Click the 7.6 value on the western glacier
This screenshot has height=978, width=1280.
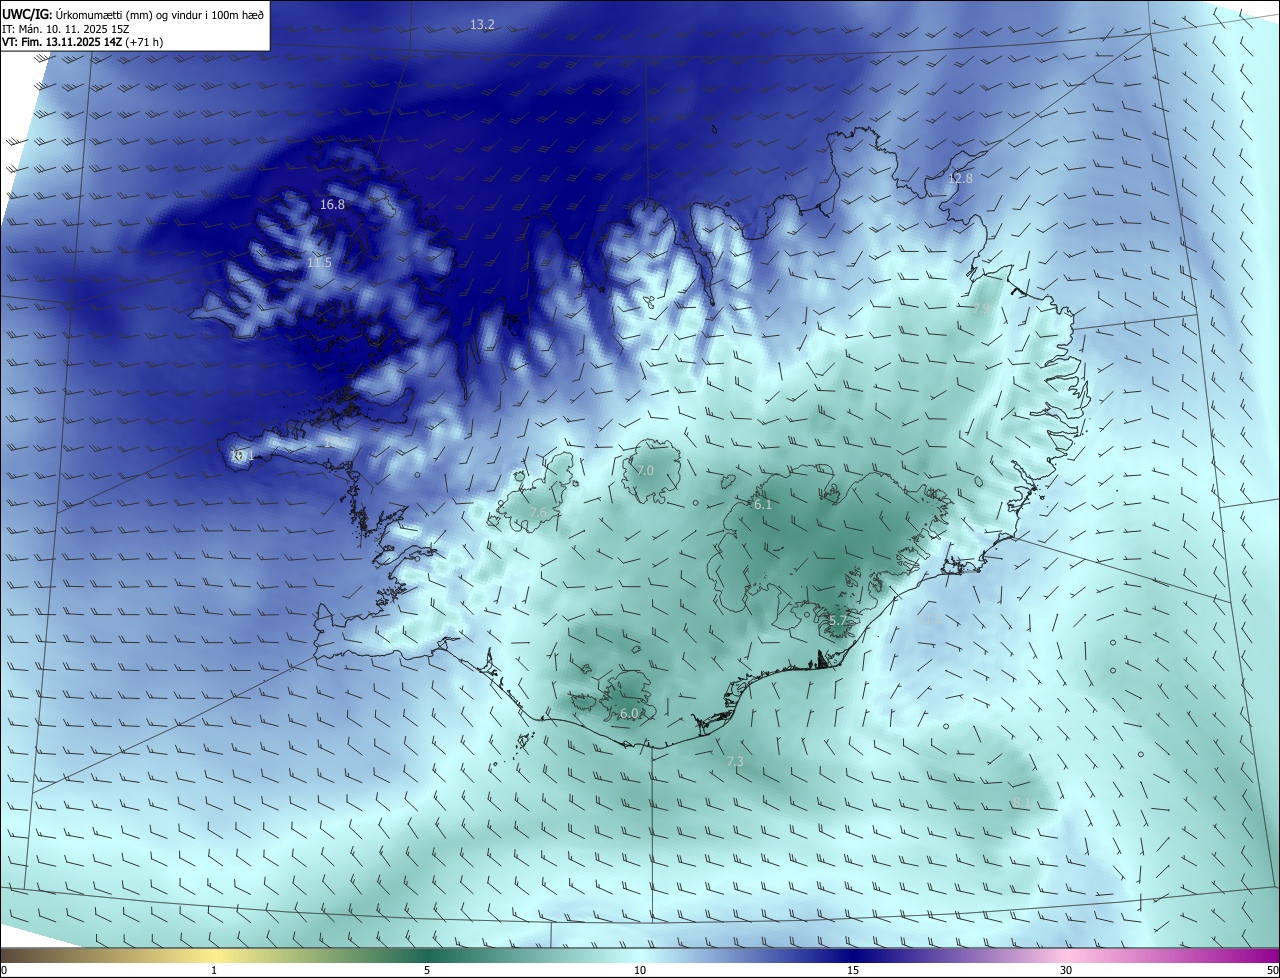click(538, 513)
